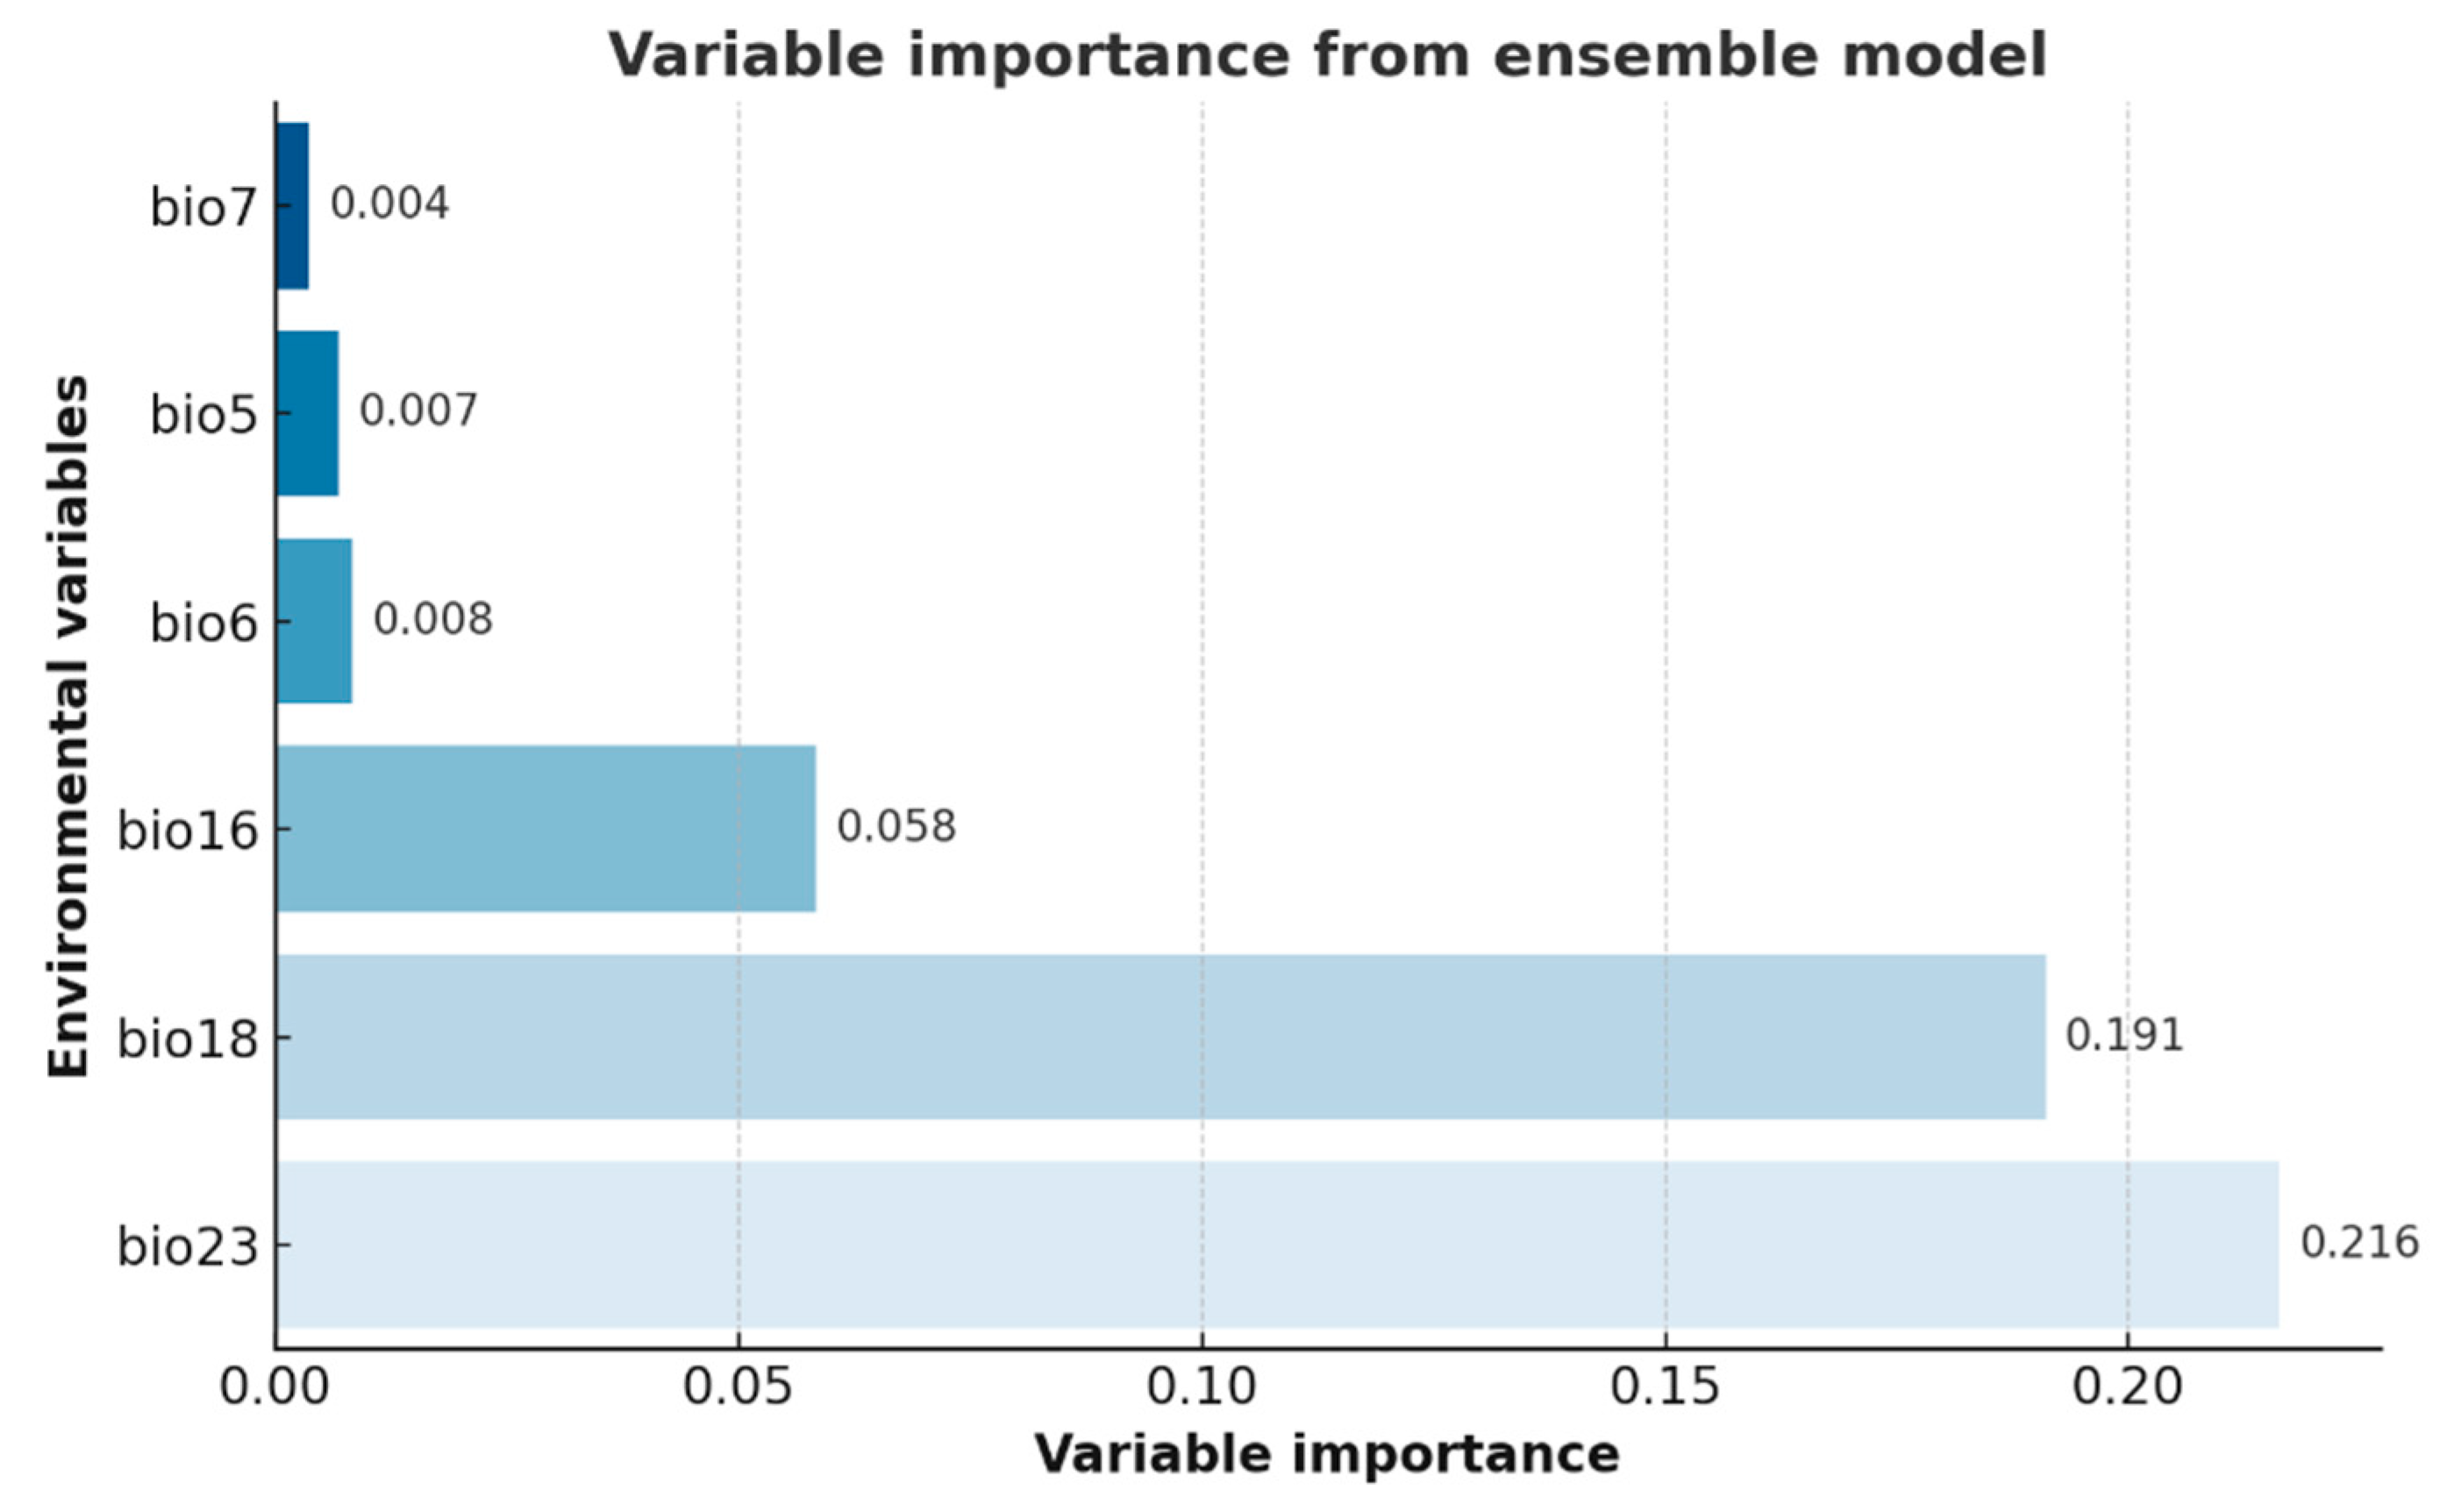Select the dark blue bio7 bar
The height and width of the screenshot is (1512, 2461).
coord(293,206)
